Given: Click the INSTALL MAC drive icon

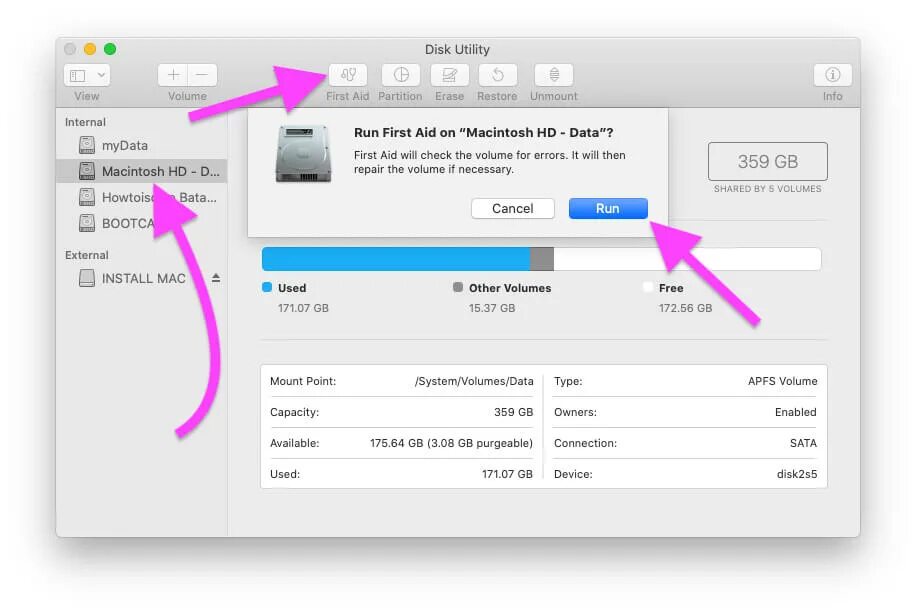Looking at the screenshot, I should coord(86,278).
